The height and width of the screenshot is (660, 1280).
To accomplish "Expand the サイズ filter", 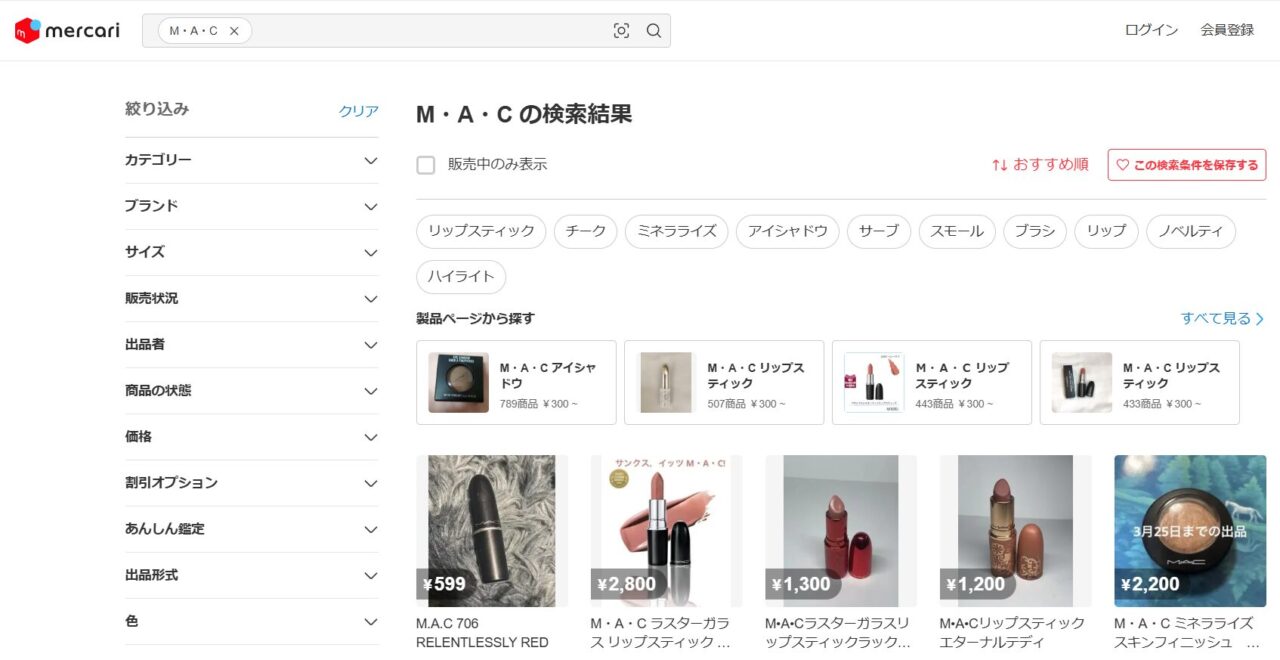I will (252, 252).
